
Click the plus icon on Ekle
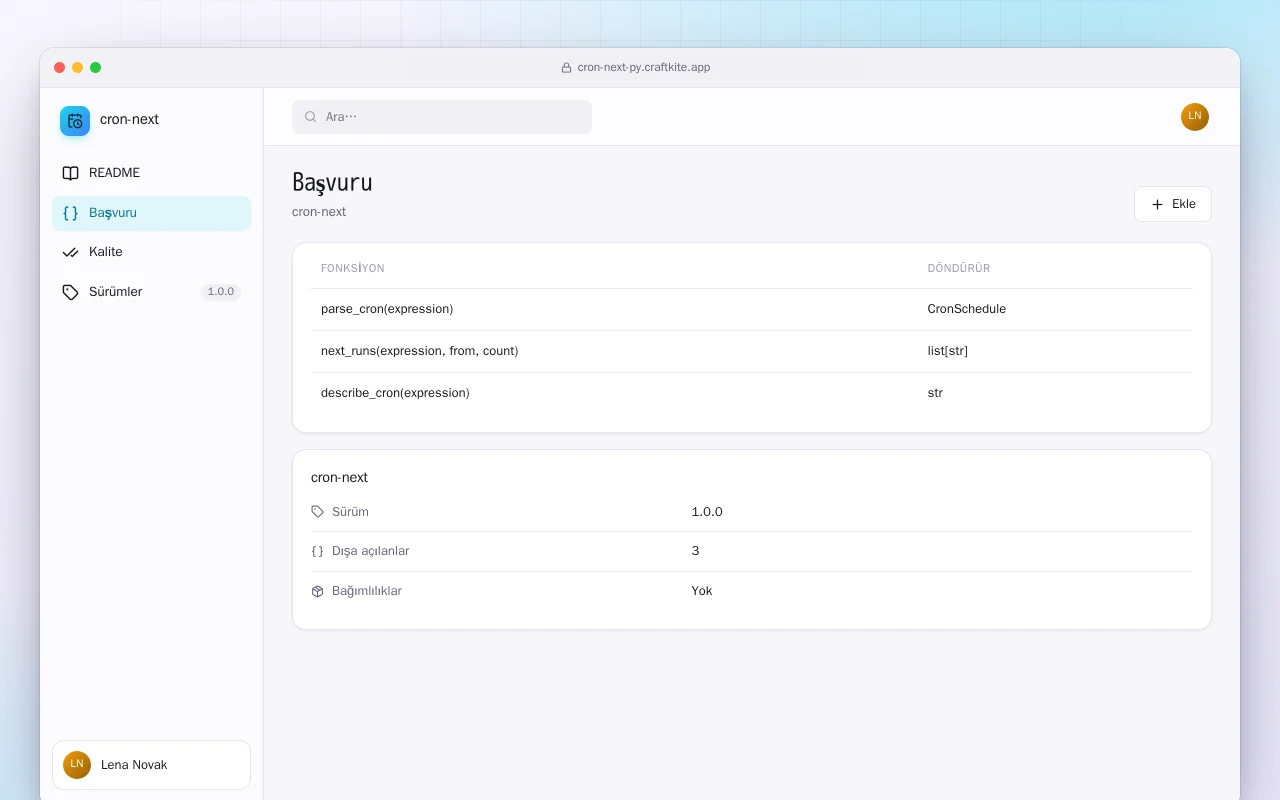click(1158, 204)
